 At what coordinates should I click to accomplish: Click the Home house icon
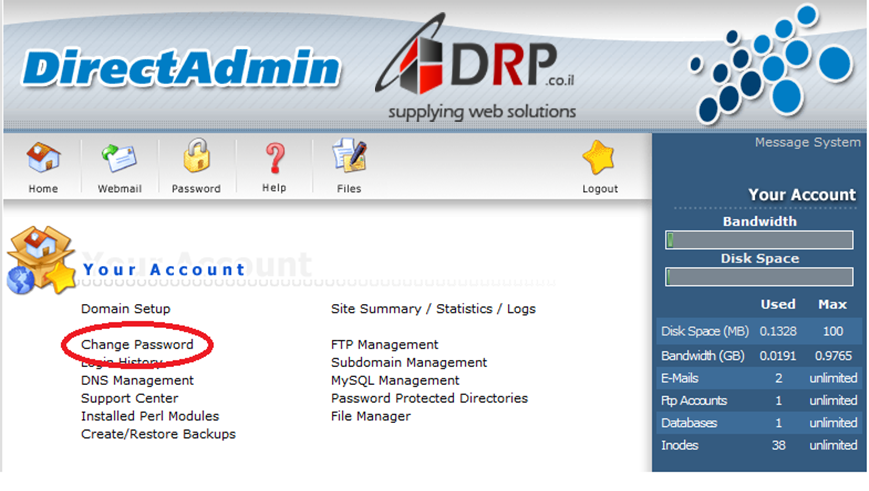43,160
